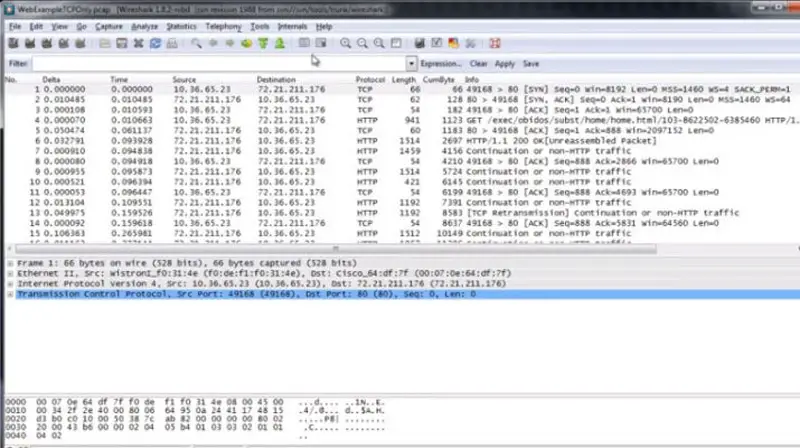Viewport: 800px width, 448px height.
Task: Open the Telephony menu
Action: pyautogui.click(x=223, y=27)
